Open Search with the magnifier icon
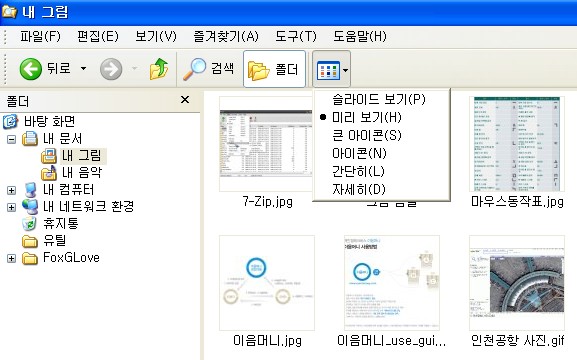This screenshot has width=577, height=360. tap(195, 69)
